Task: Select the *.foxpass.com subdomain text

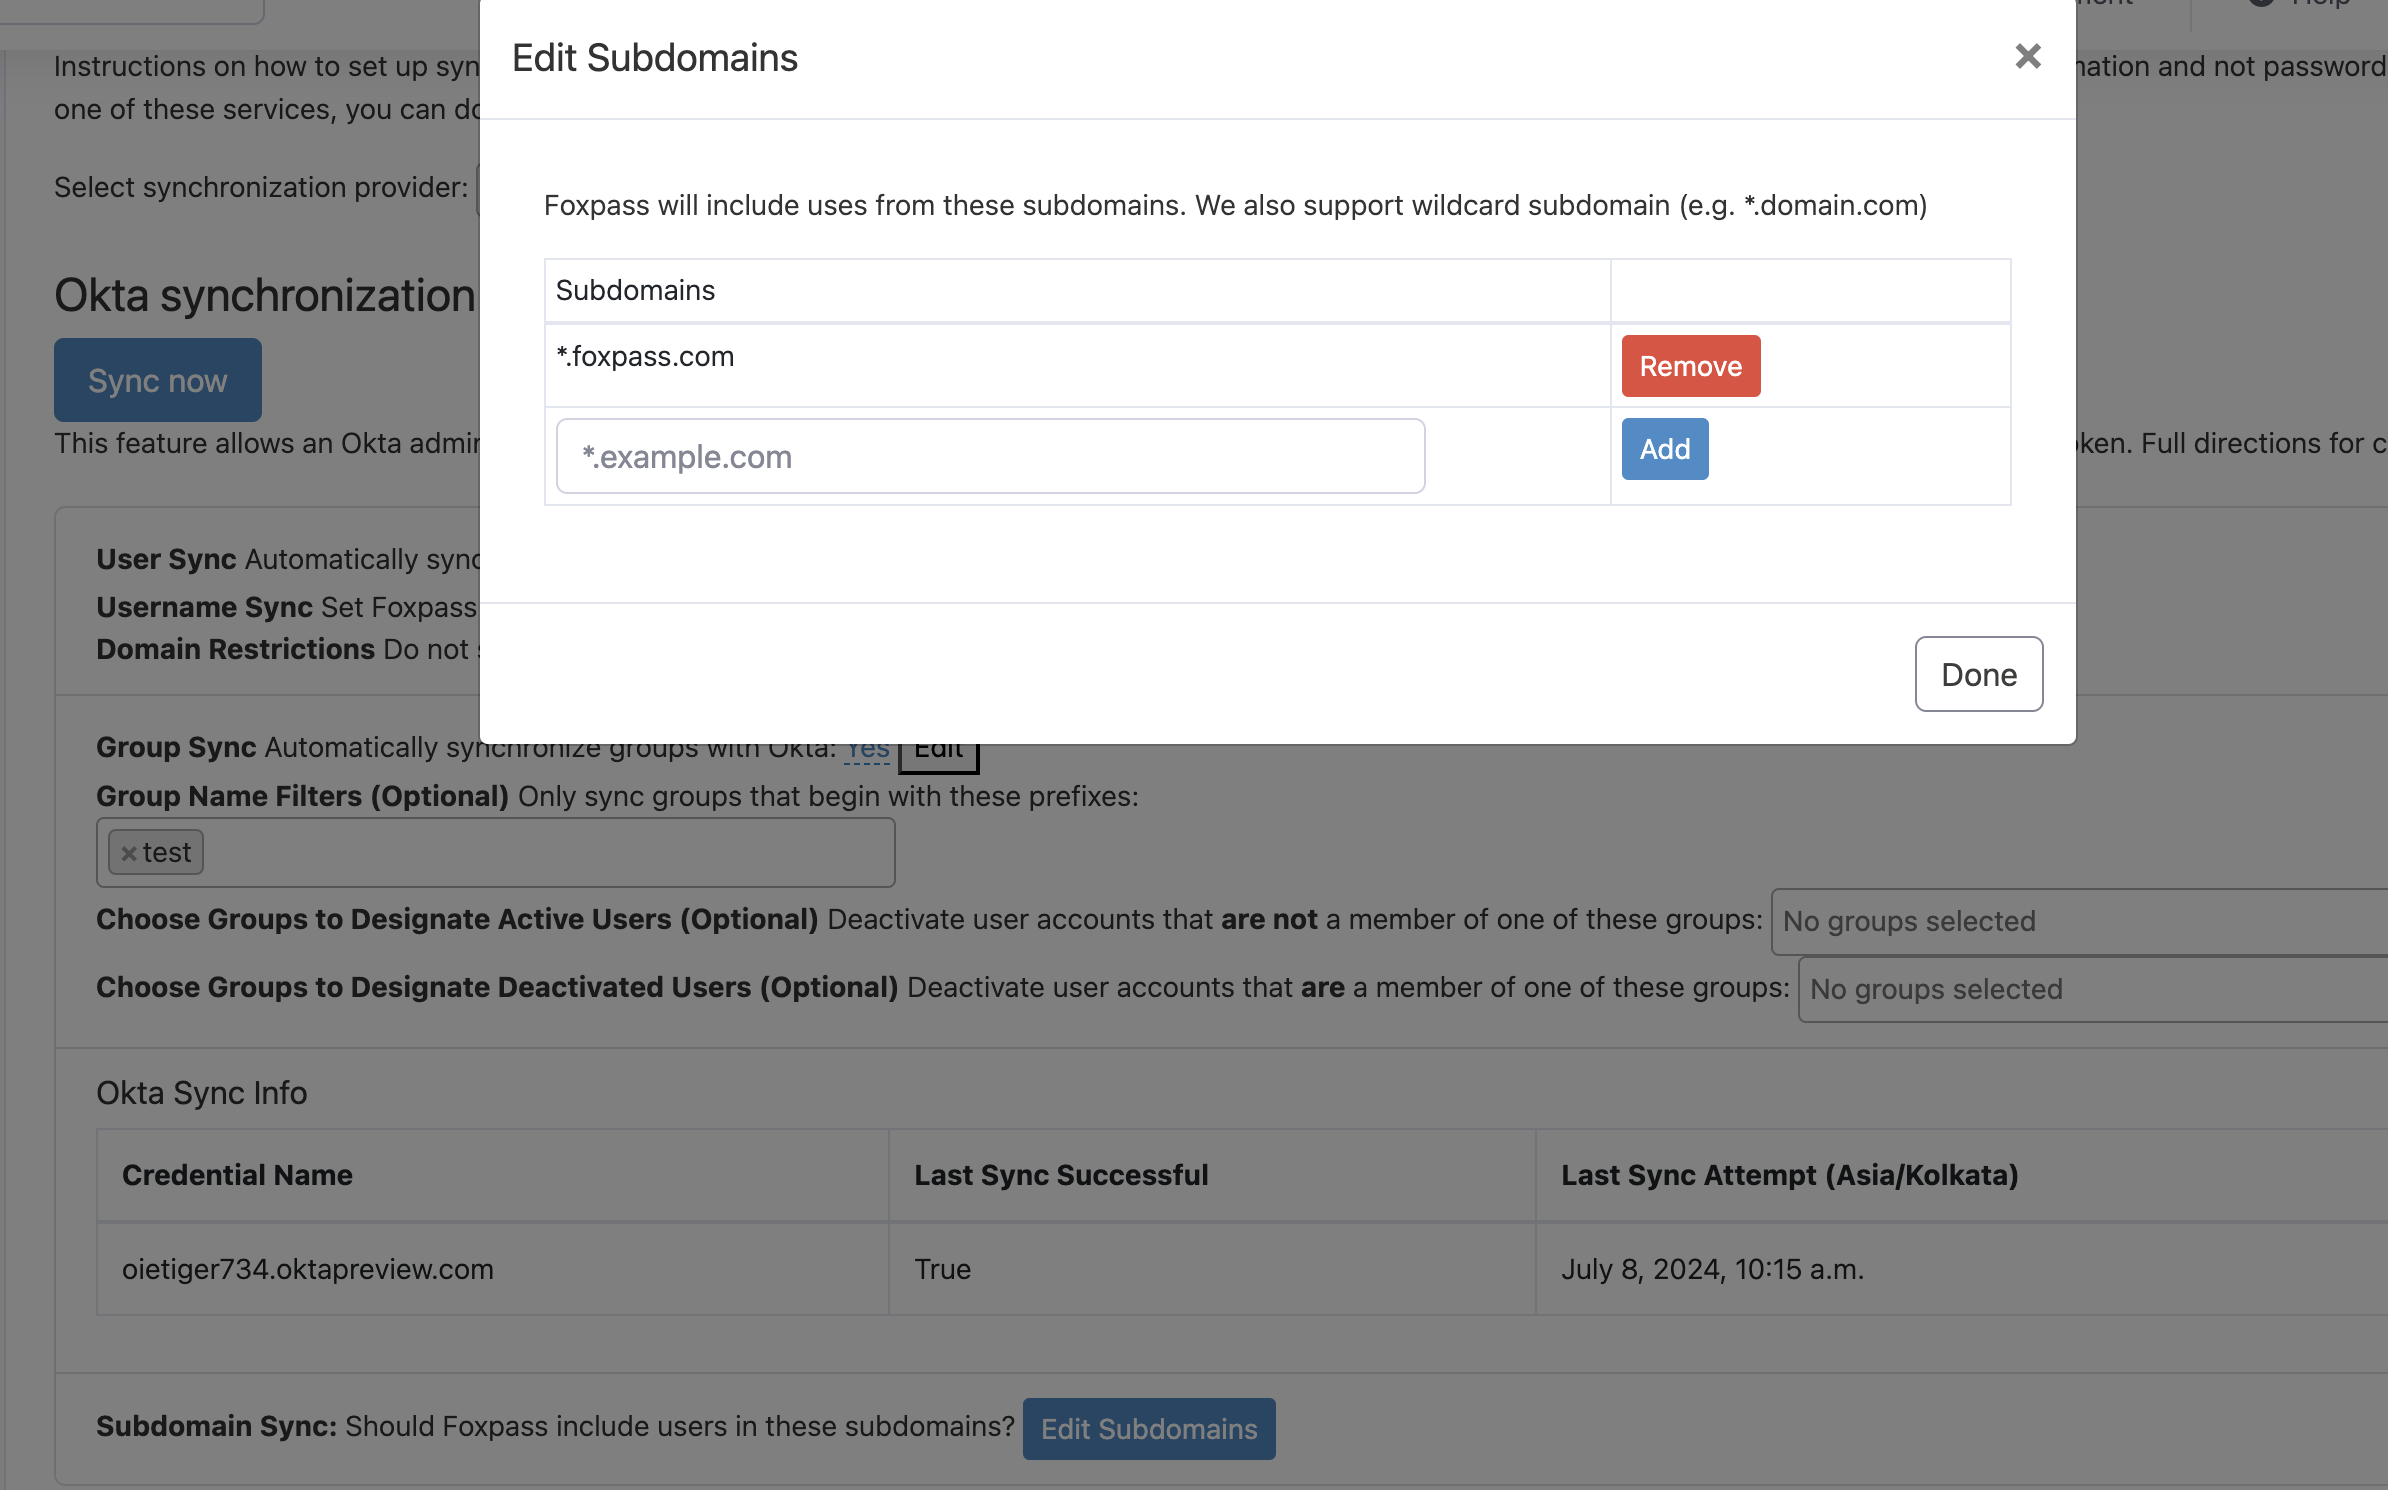Action: point(645,356)
